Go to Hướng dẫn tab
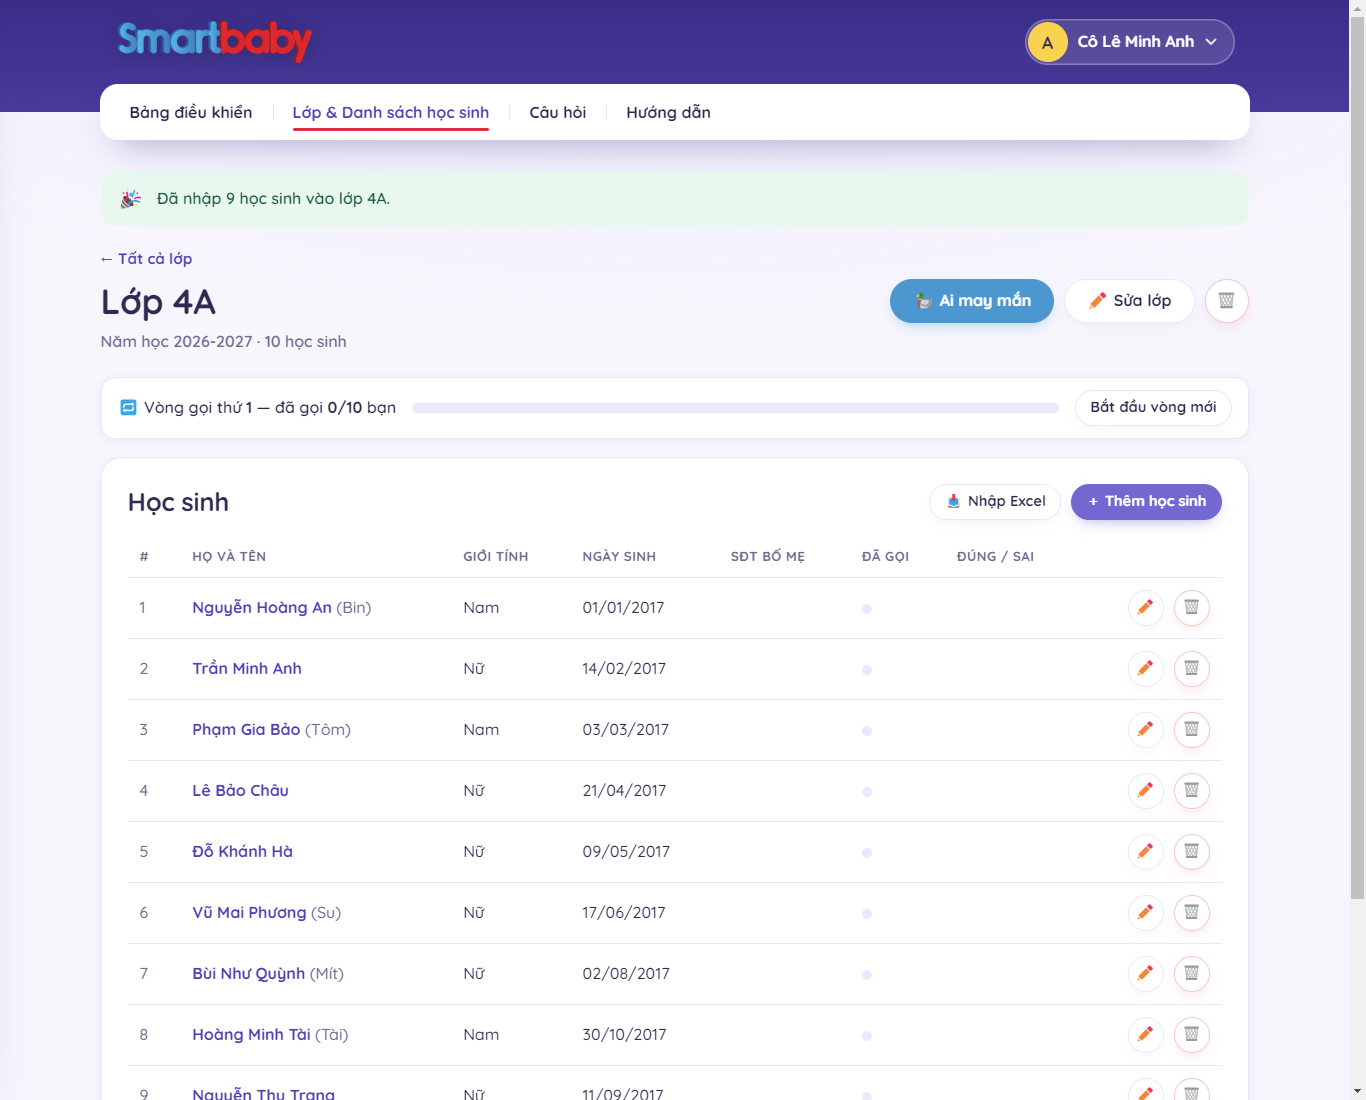The height and width of the screenshot is (1100, 1366). [668, 112]
